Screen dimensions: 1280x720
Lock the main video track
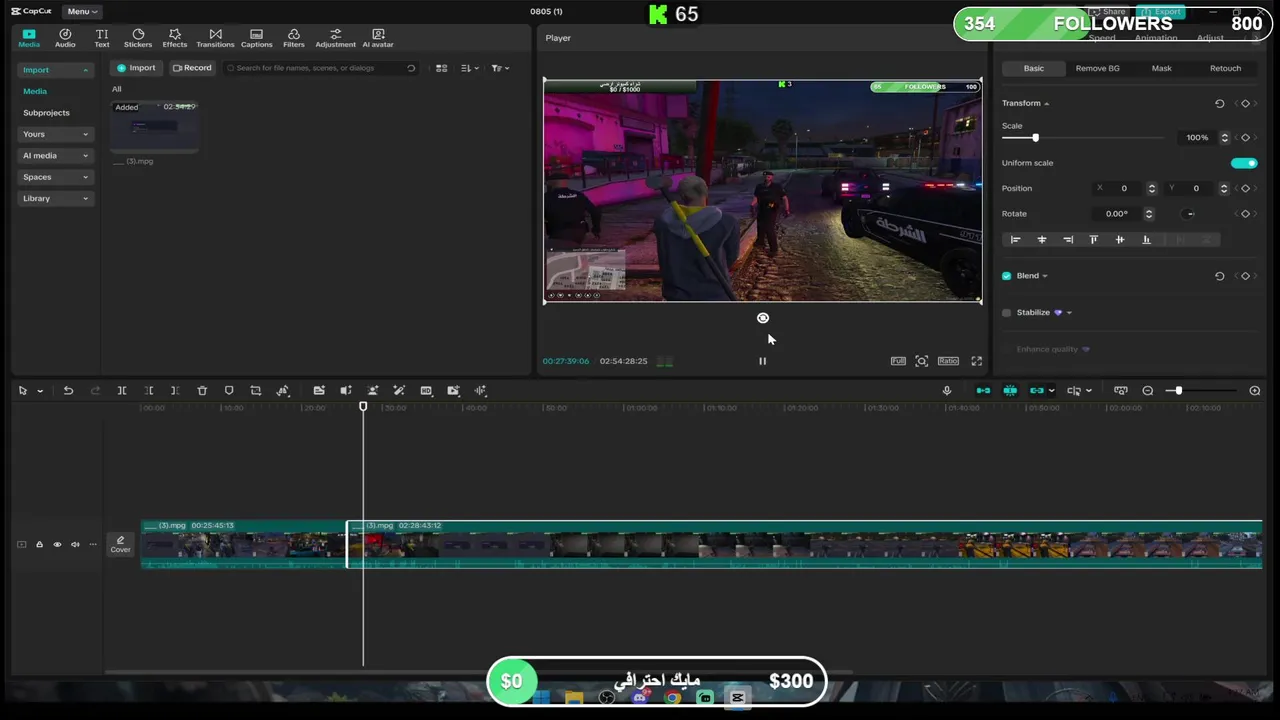coord(39,545)
